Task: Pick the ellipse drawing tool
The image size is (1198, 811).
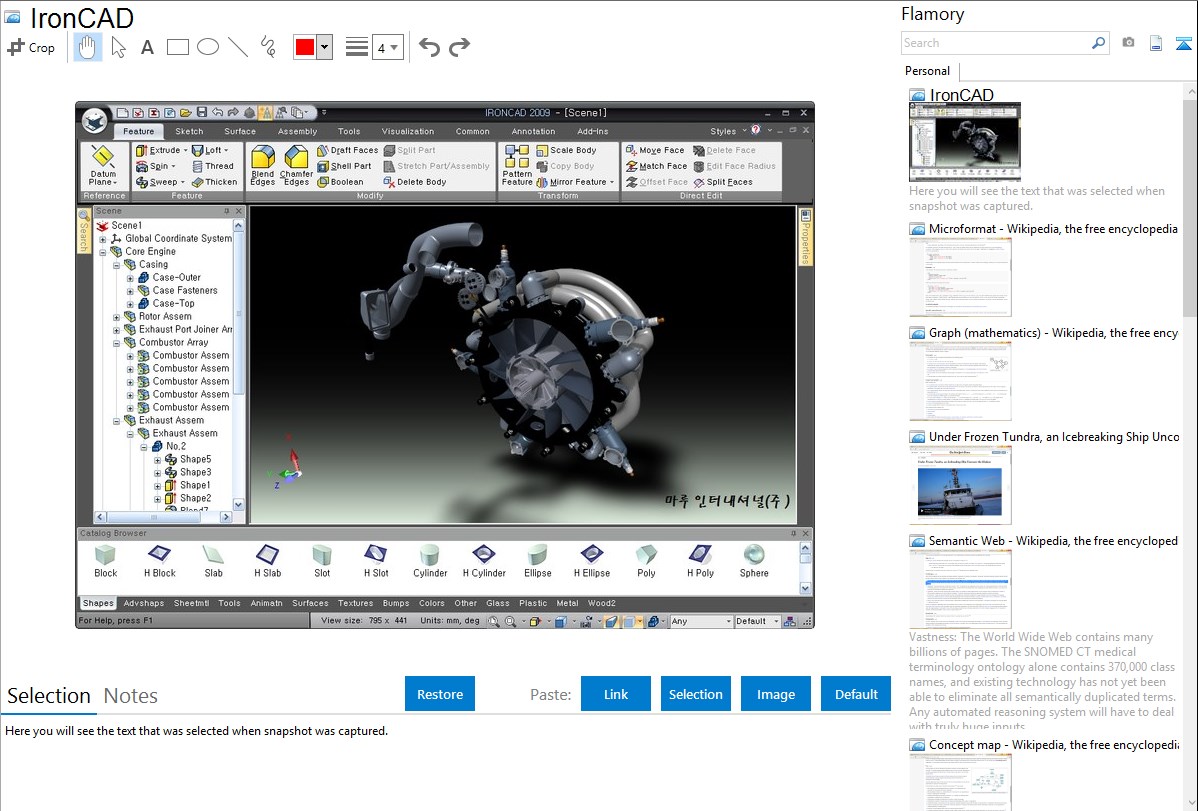Action: [x=208, y=47]
